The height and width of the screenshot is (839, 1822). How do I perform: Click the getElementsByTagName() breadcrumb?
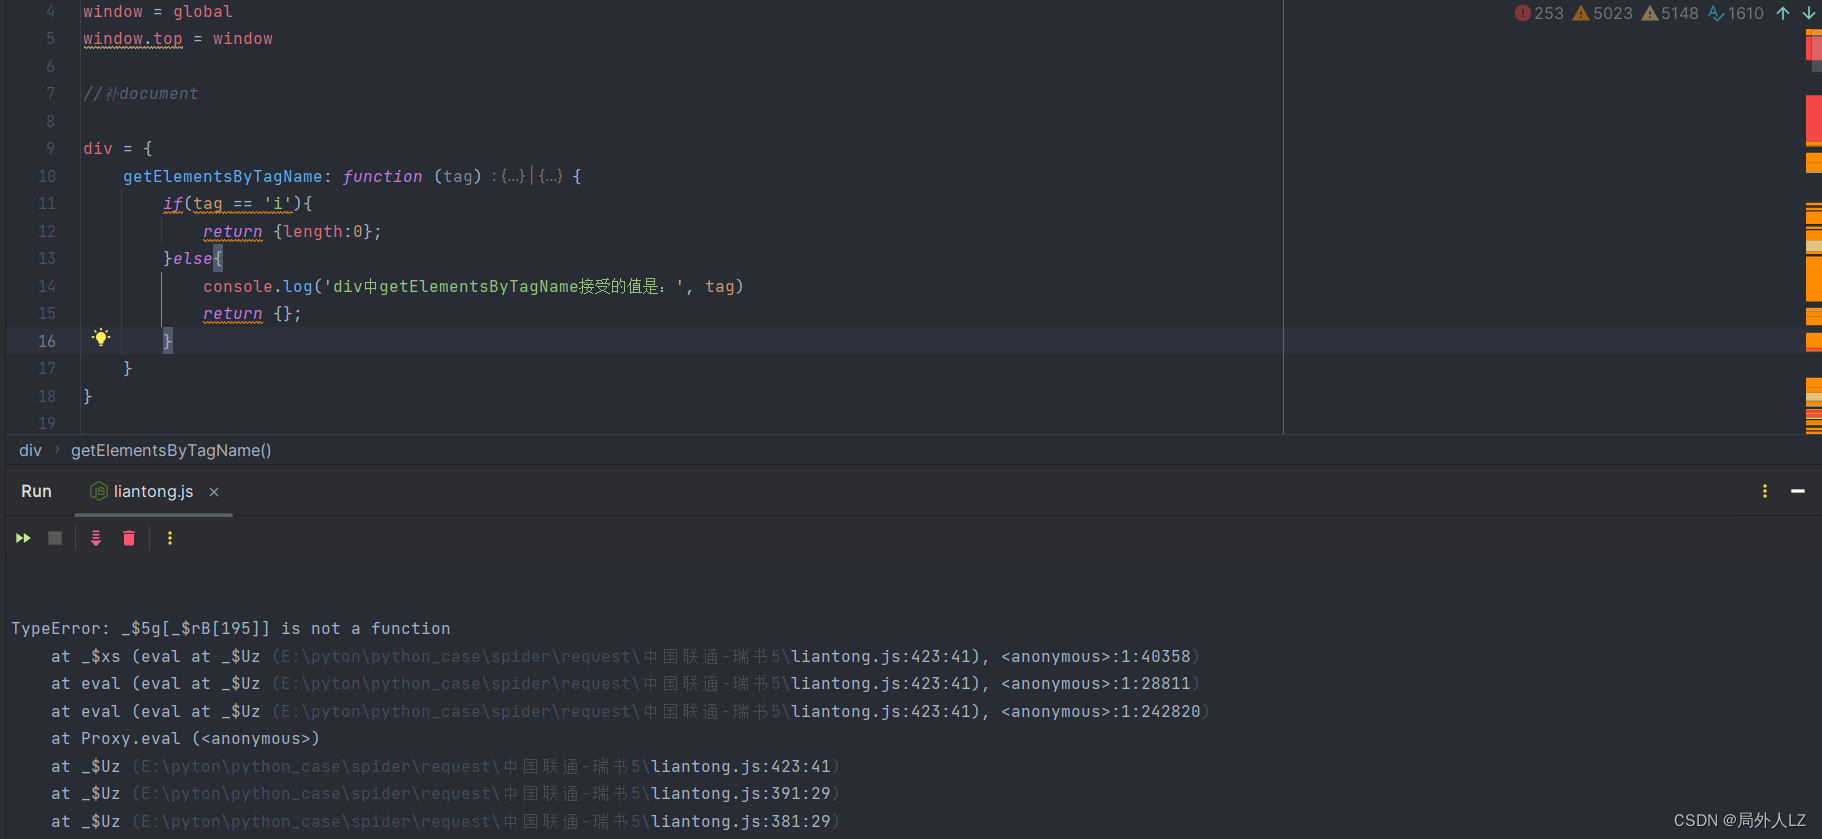[171, 451]
